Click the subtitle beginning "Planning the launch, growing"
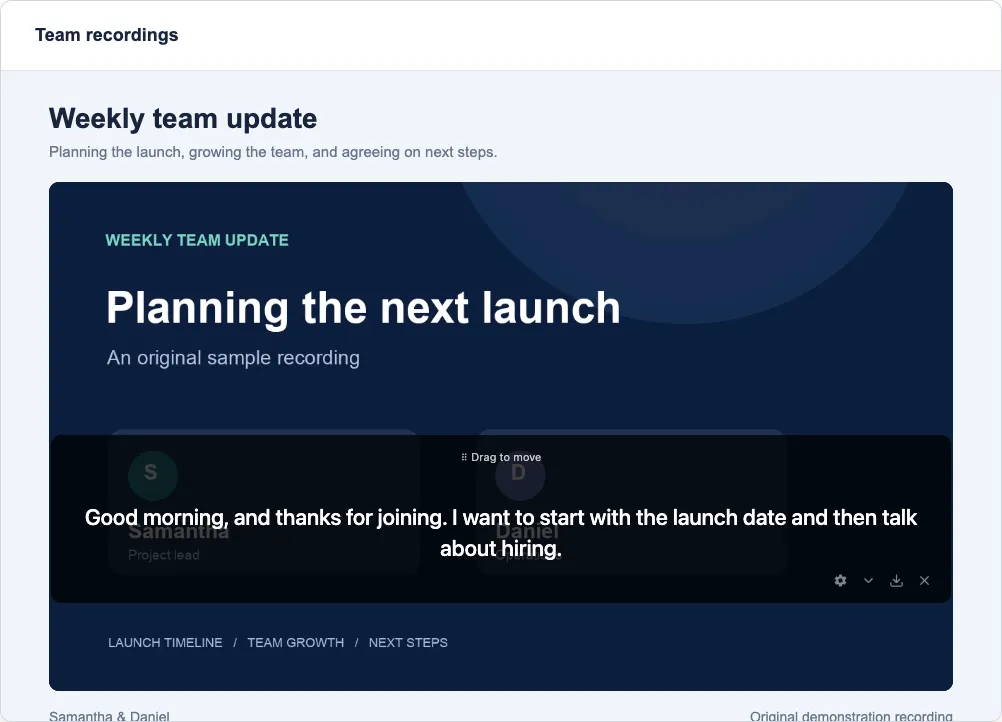 pos(273,152)
